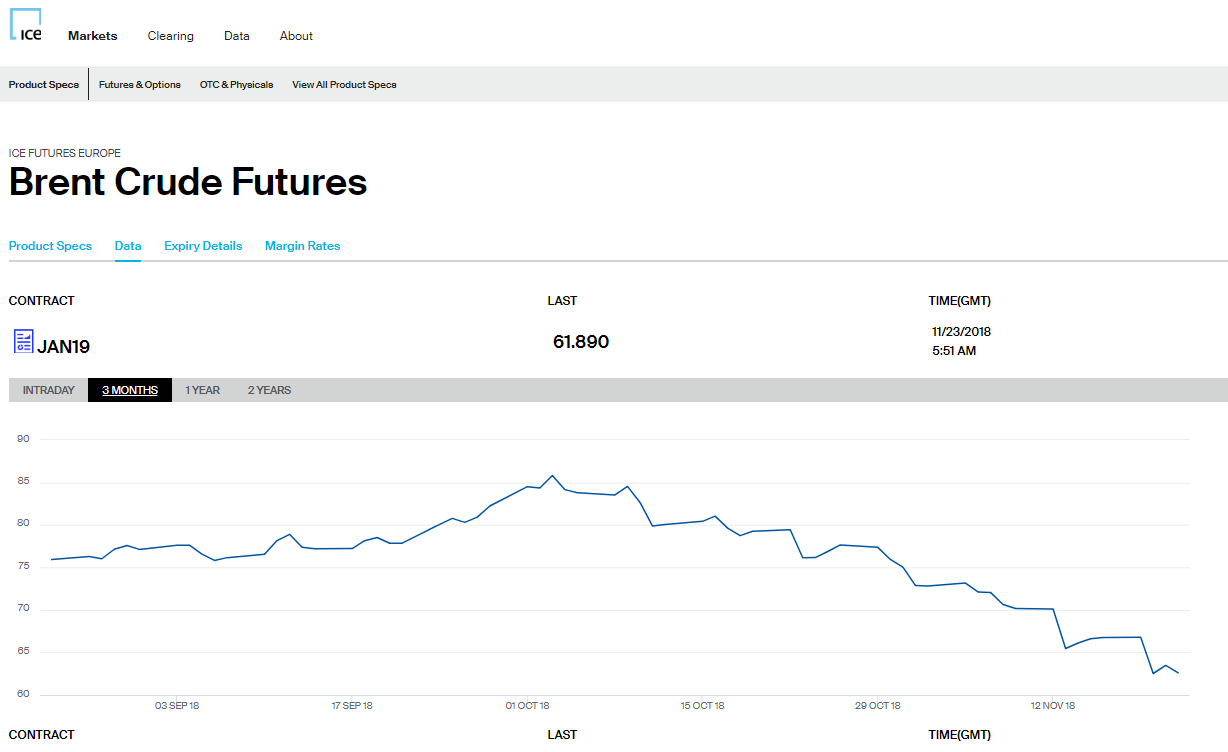Show the Intraday chart range
1228x752 pixels.
(x=49, y=390)
